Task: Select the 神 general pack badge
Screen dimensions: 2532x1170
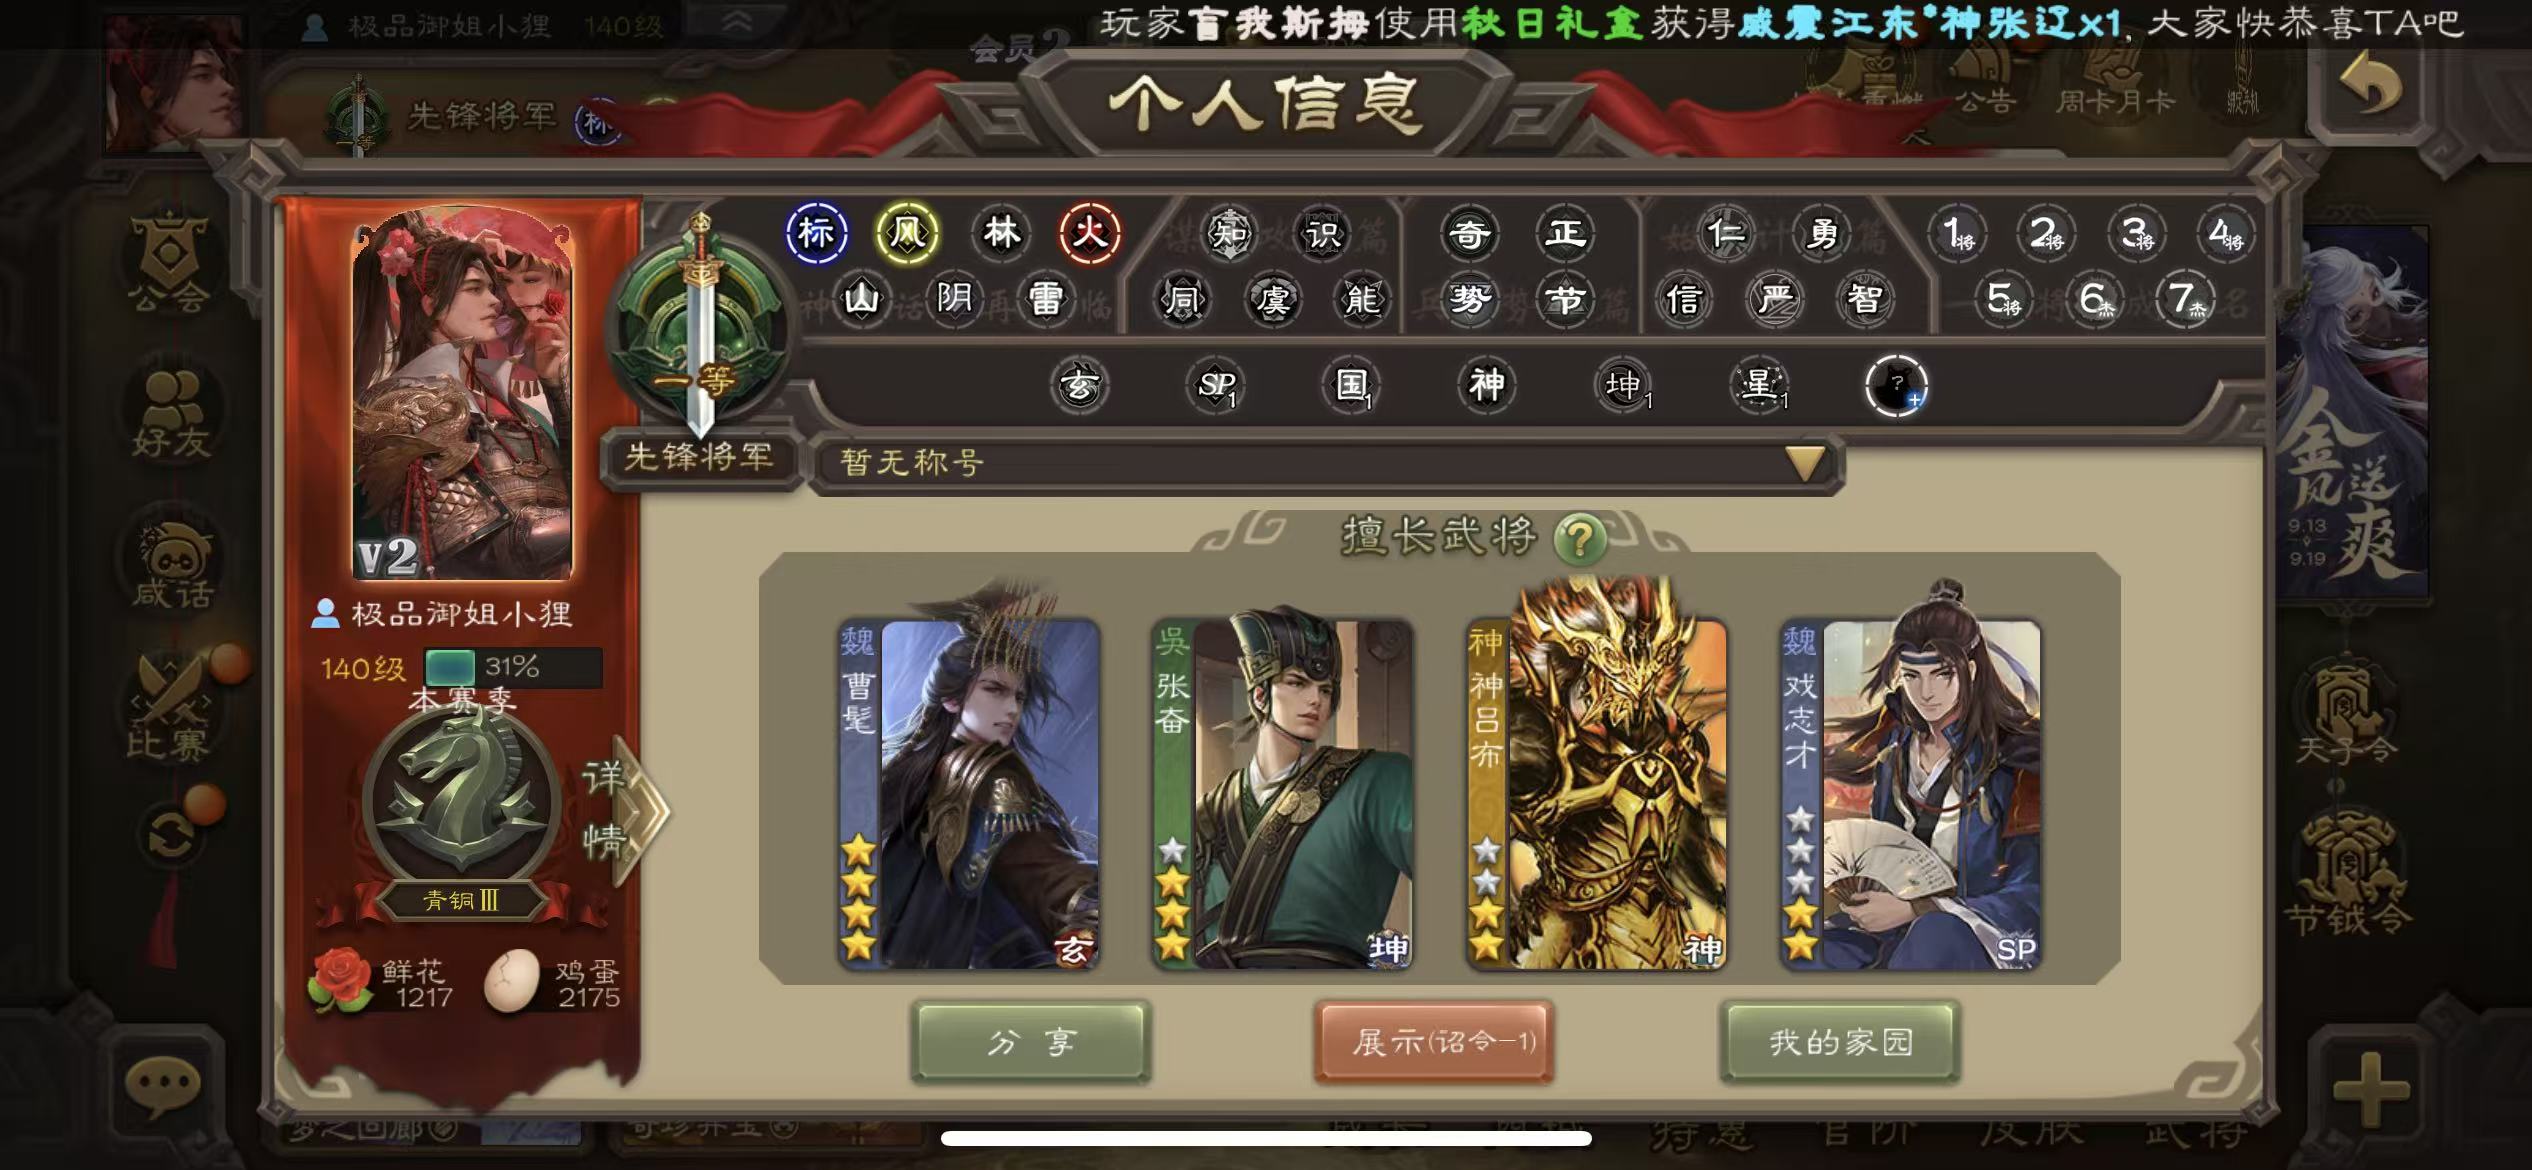Action: click(x=1487, y=385)
